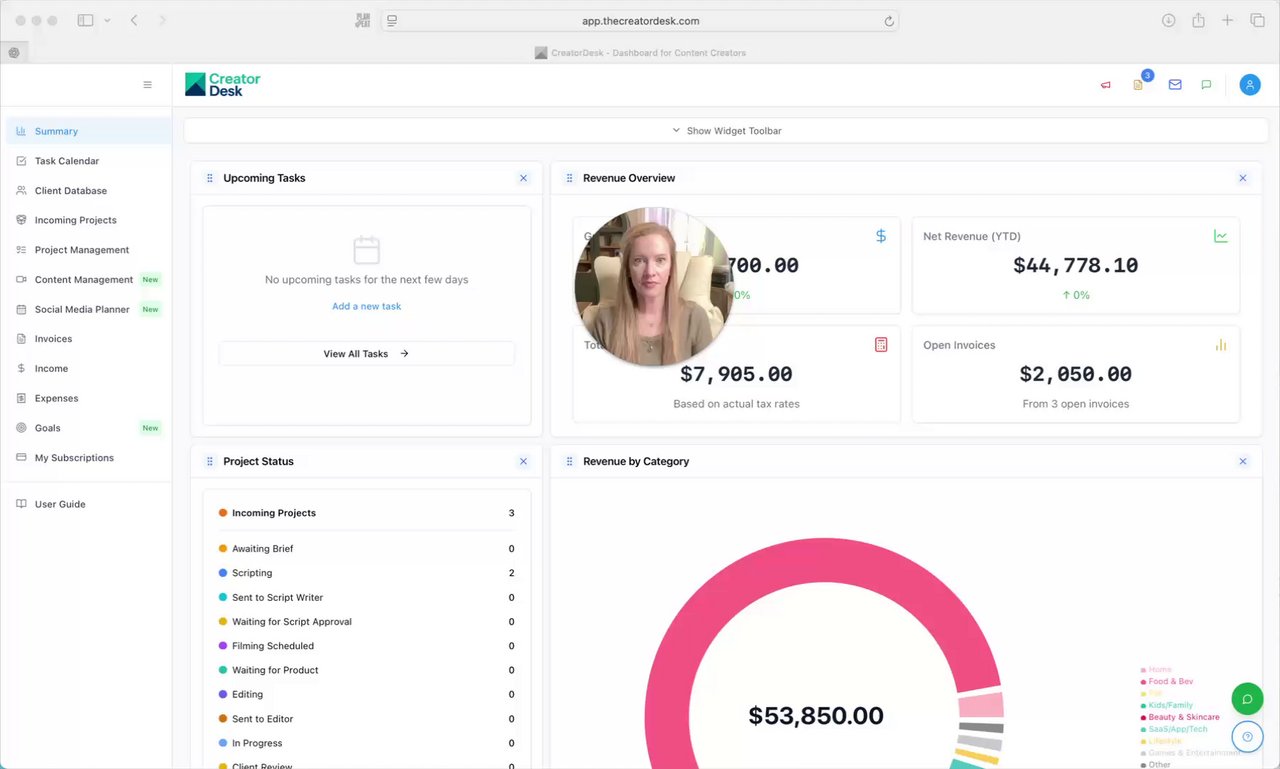Open Income page from sidebar
The image size is (1280, 769).
click(88, 369)
